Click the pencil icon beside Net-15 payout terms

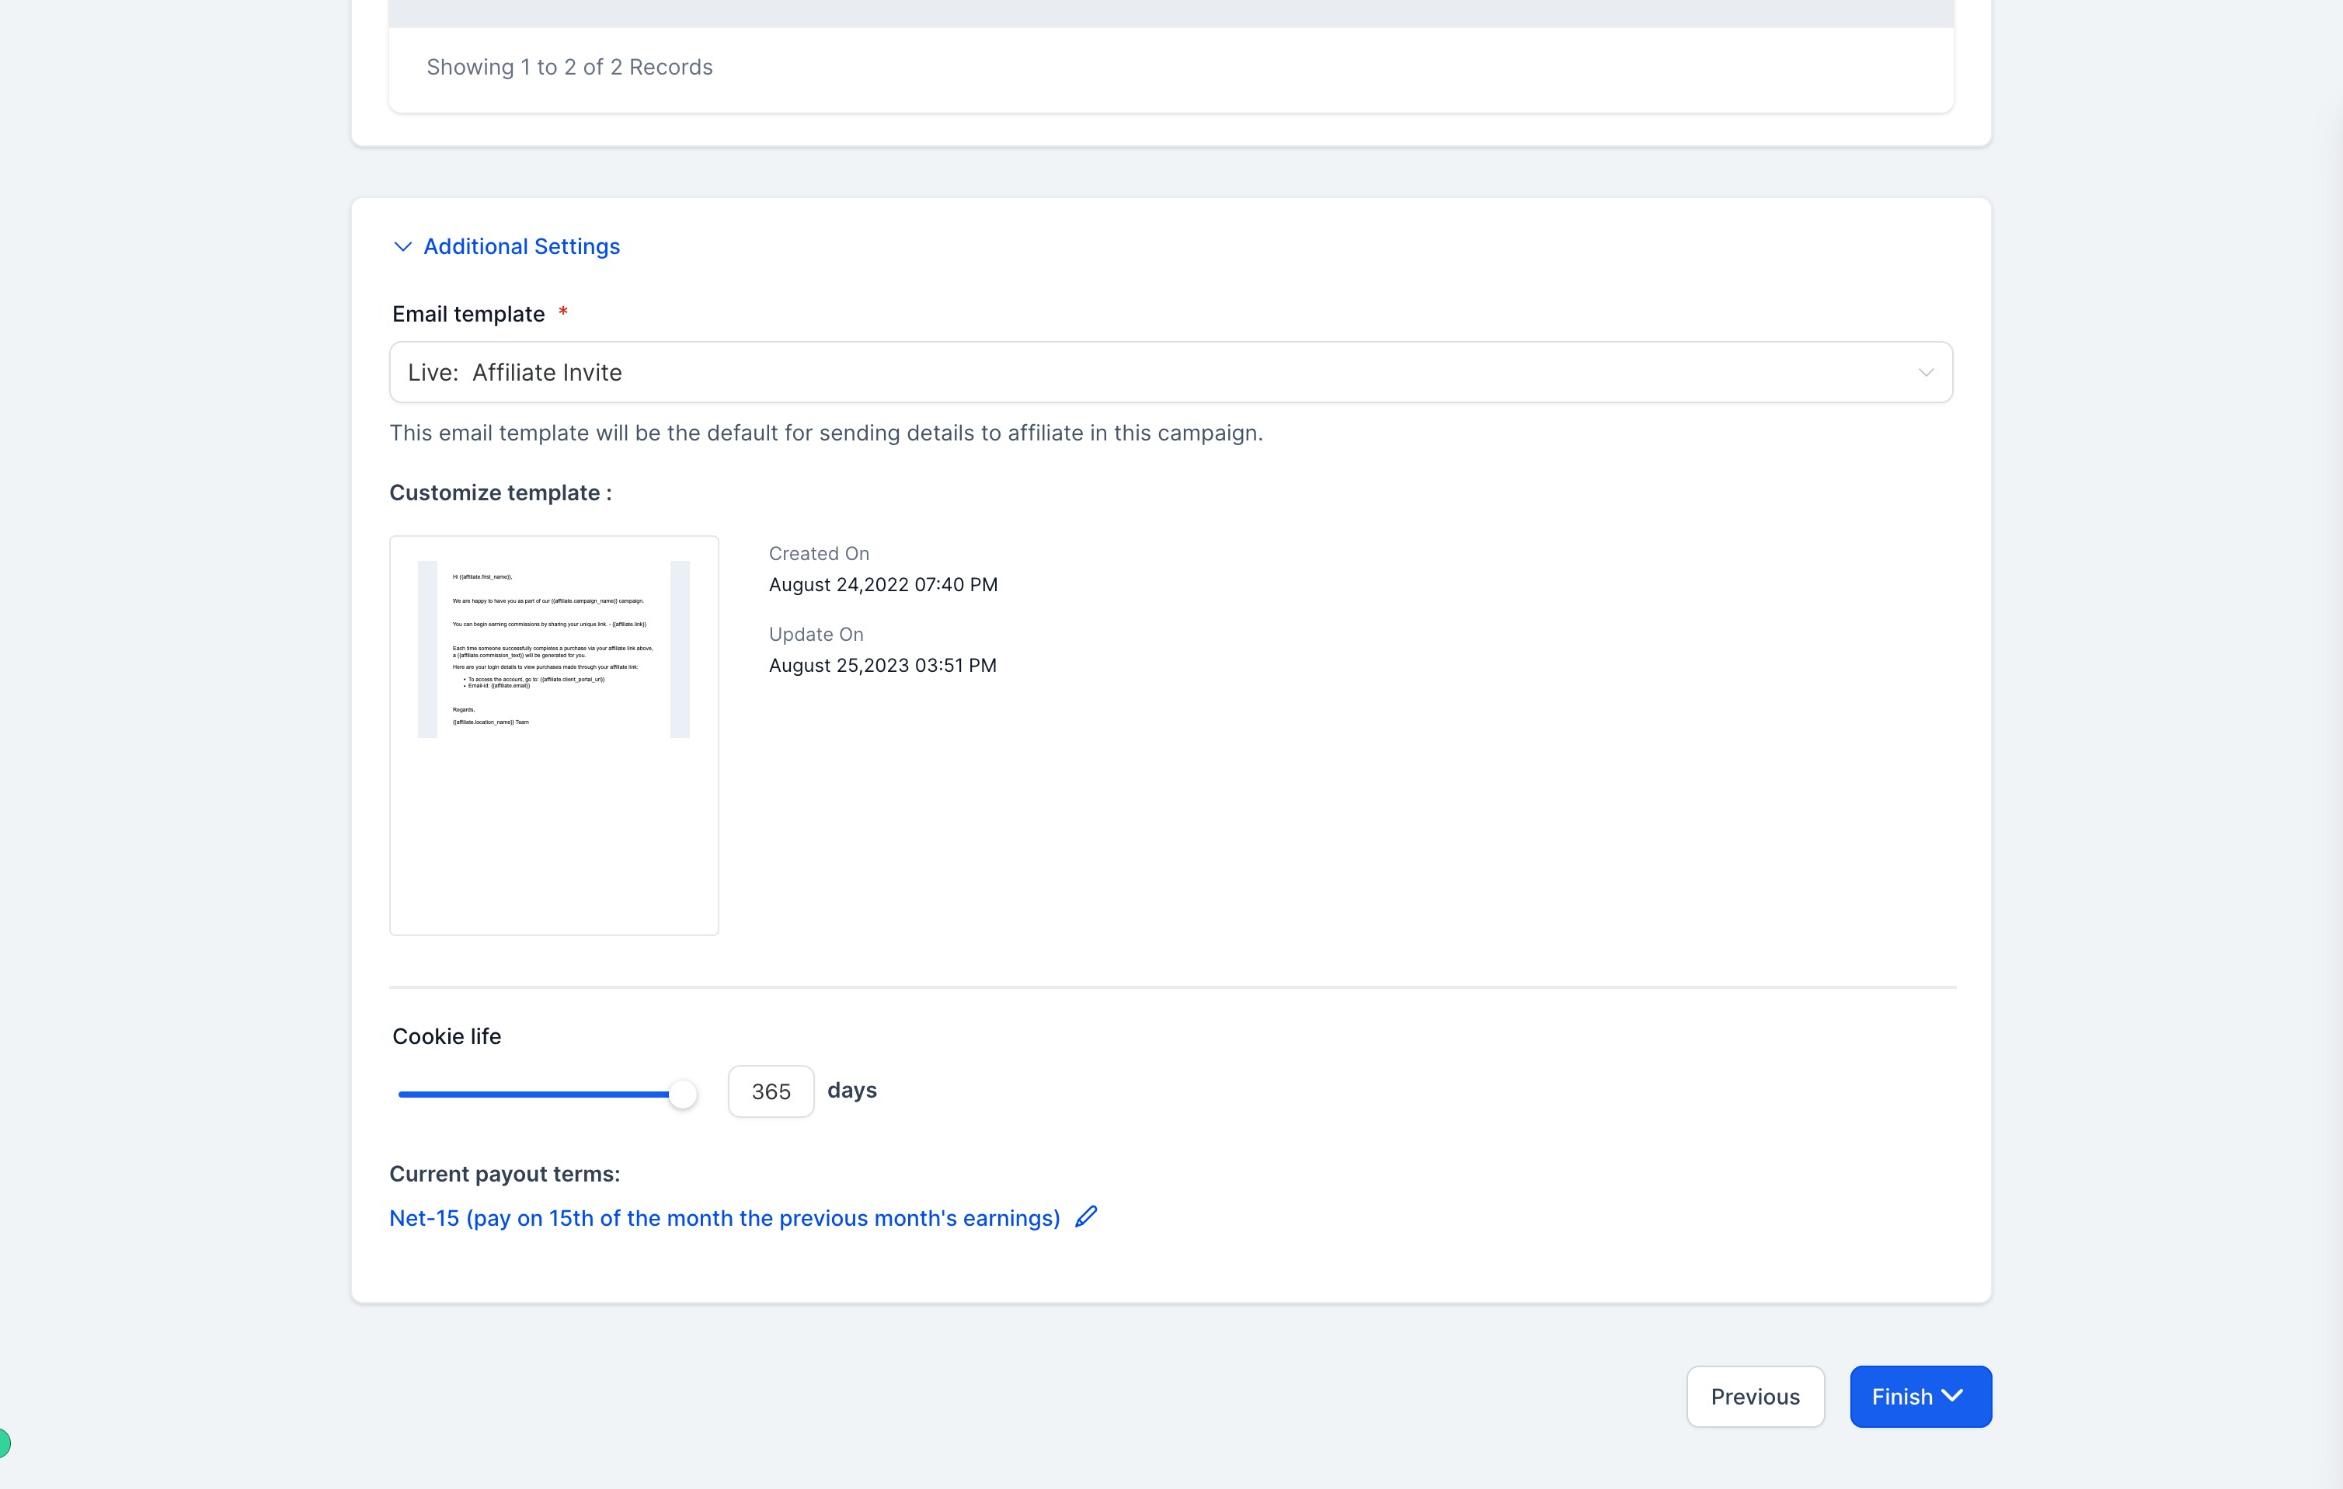point(1086,1217)
